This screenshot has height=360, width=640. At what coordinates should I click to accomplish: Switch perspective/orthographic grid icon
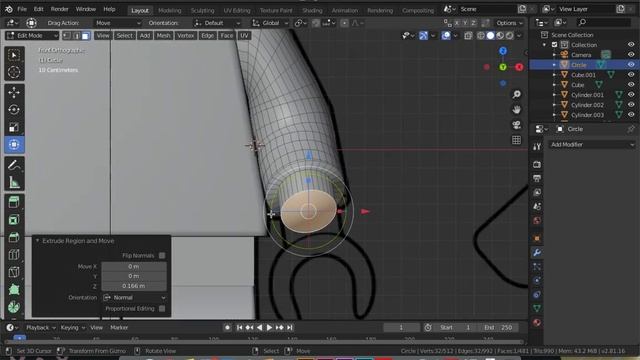(516, 140)
